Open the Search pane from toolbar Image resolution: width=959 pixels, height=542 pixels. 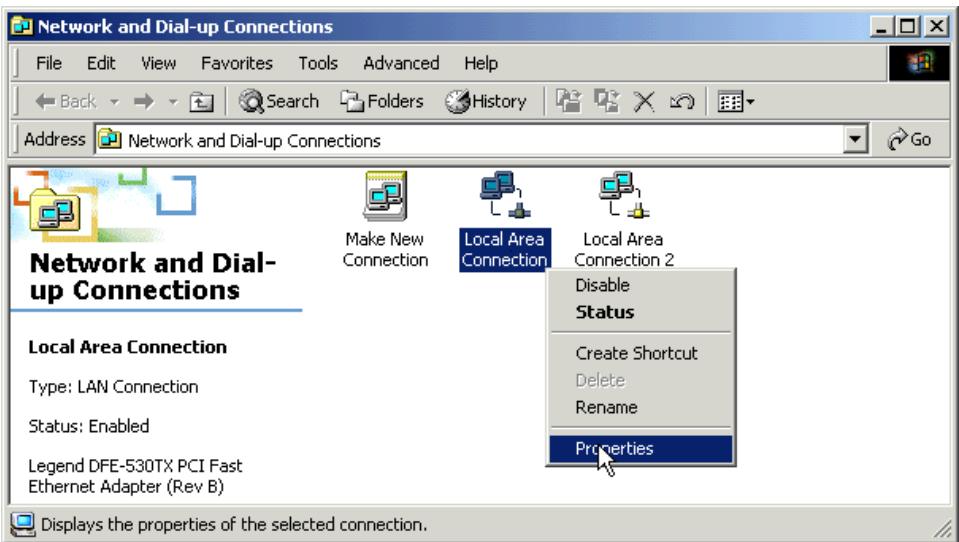(x=279, y=101)
